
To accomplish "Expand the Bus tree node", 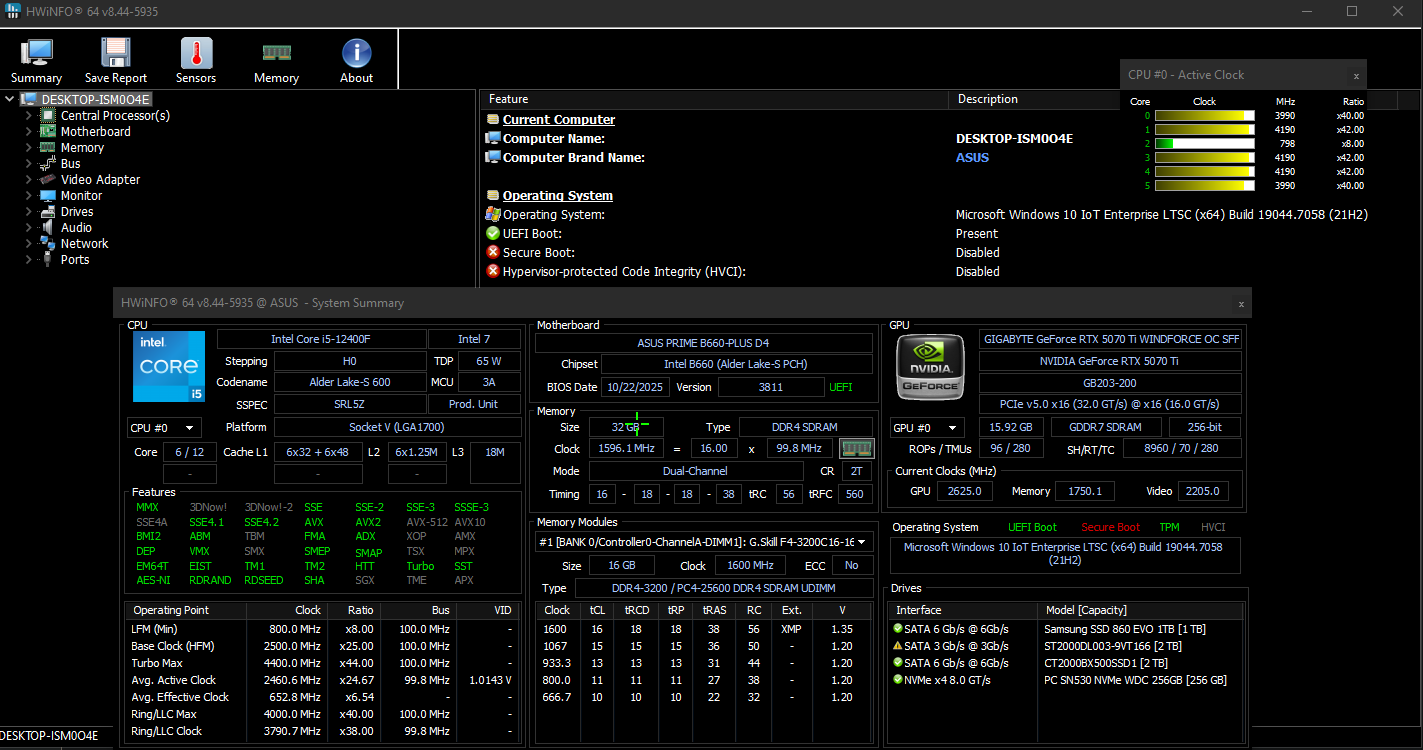I will [29, 164].
